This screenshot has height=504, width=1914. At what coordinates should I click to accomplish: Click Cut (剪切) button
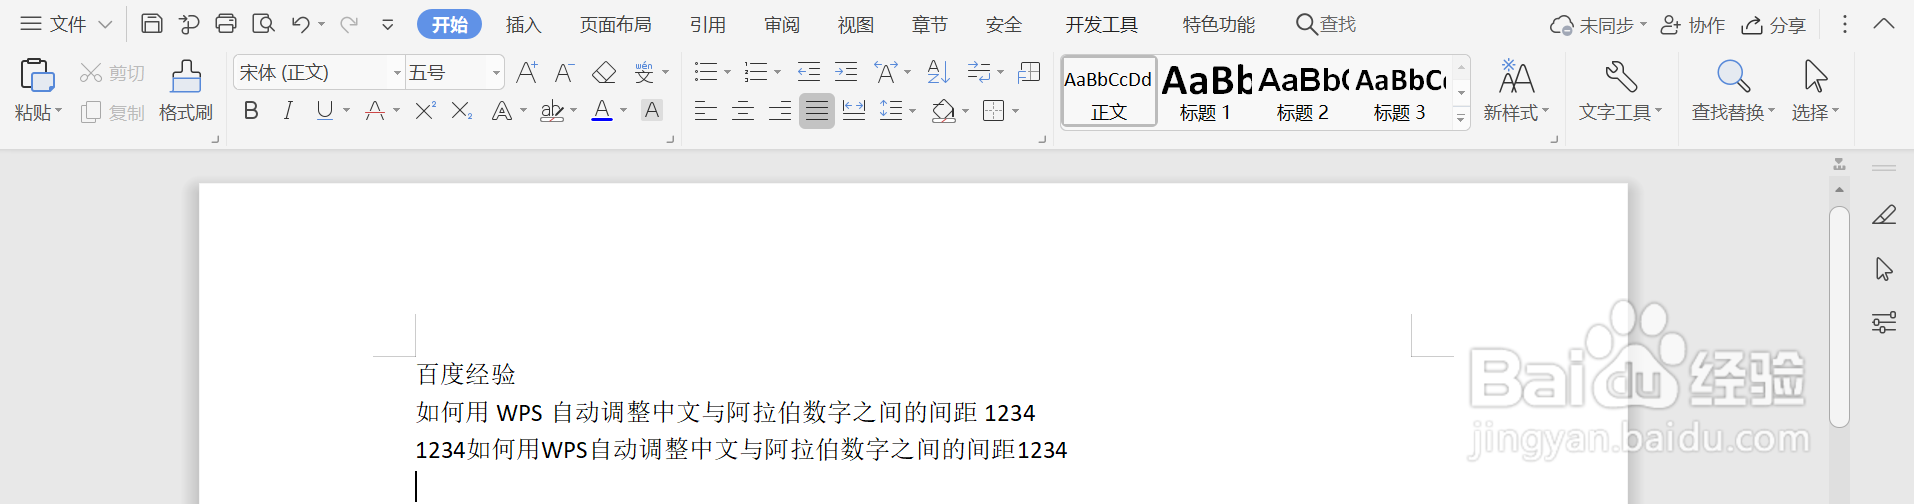click(113, 73)
